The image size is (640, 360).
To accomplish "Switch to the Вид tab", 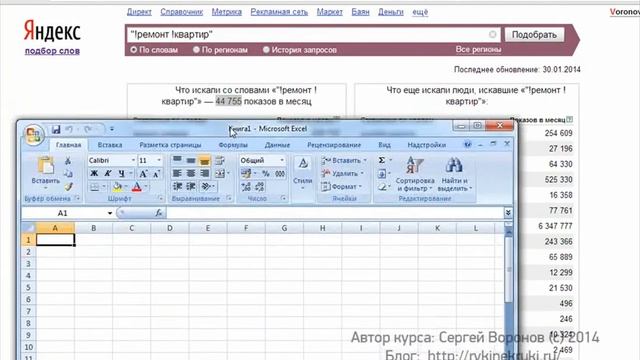I will click(384, 145).
